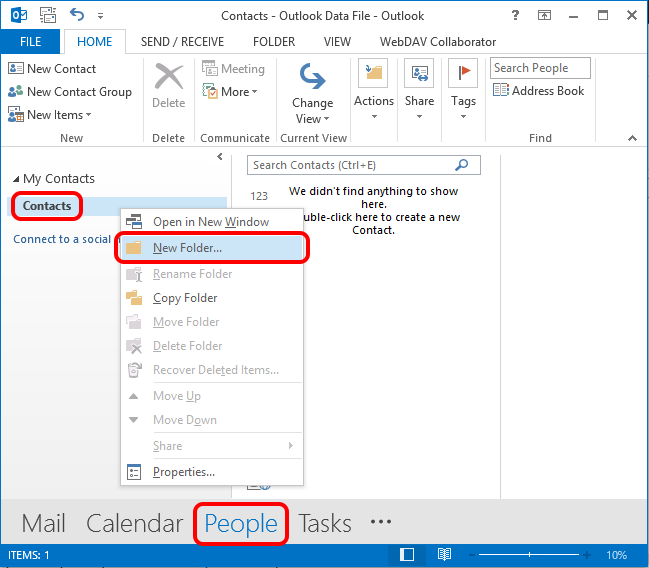Click the Outlook application icon in title bar
The image size is (649, 568).
click(19, 15)
